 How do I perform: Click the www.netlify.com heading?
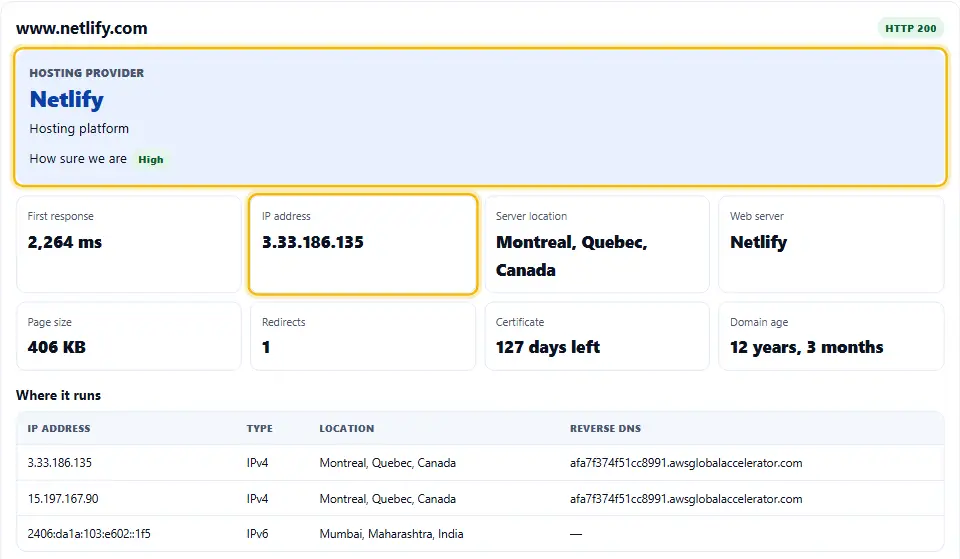click(x=81, y=28)
